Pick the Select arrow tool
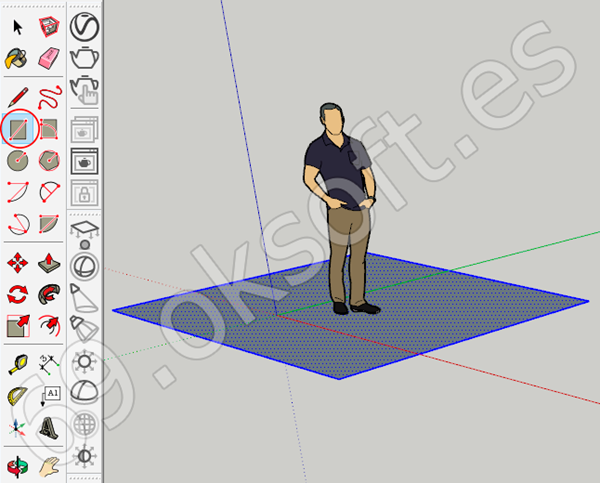The image size is (600, 483). [18, 27]
